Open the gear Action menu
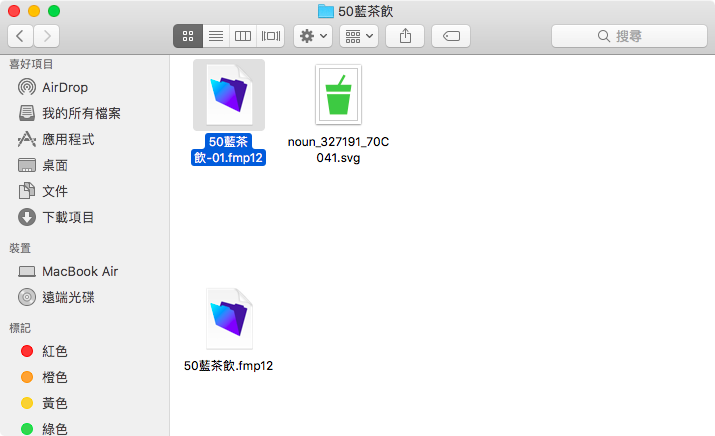 (313, 36)
